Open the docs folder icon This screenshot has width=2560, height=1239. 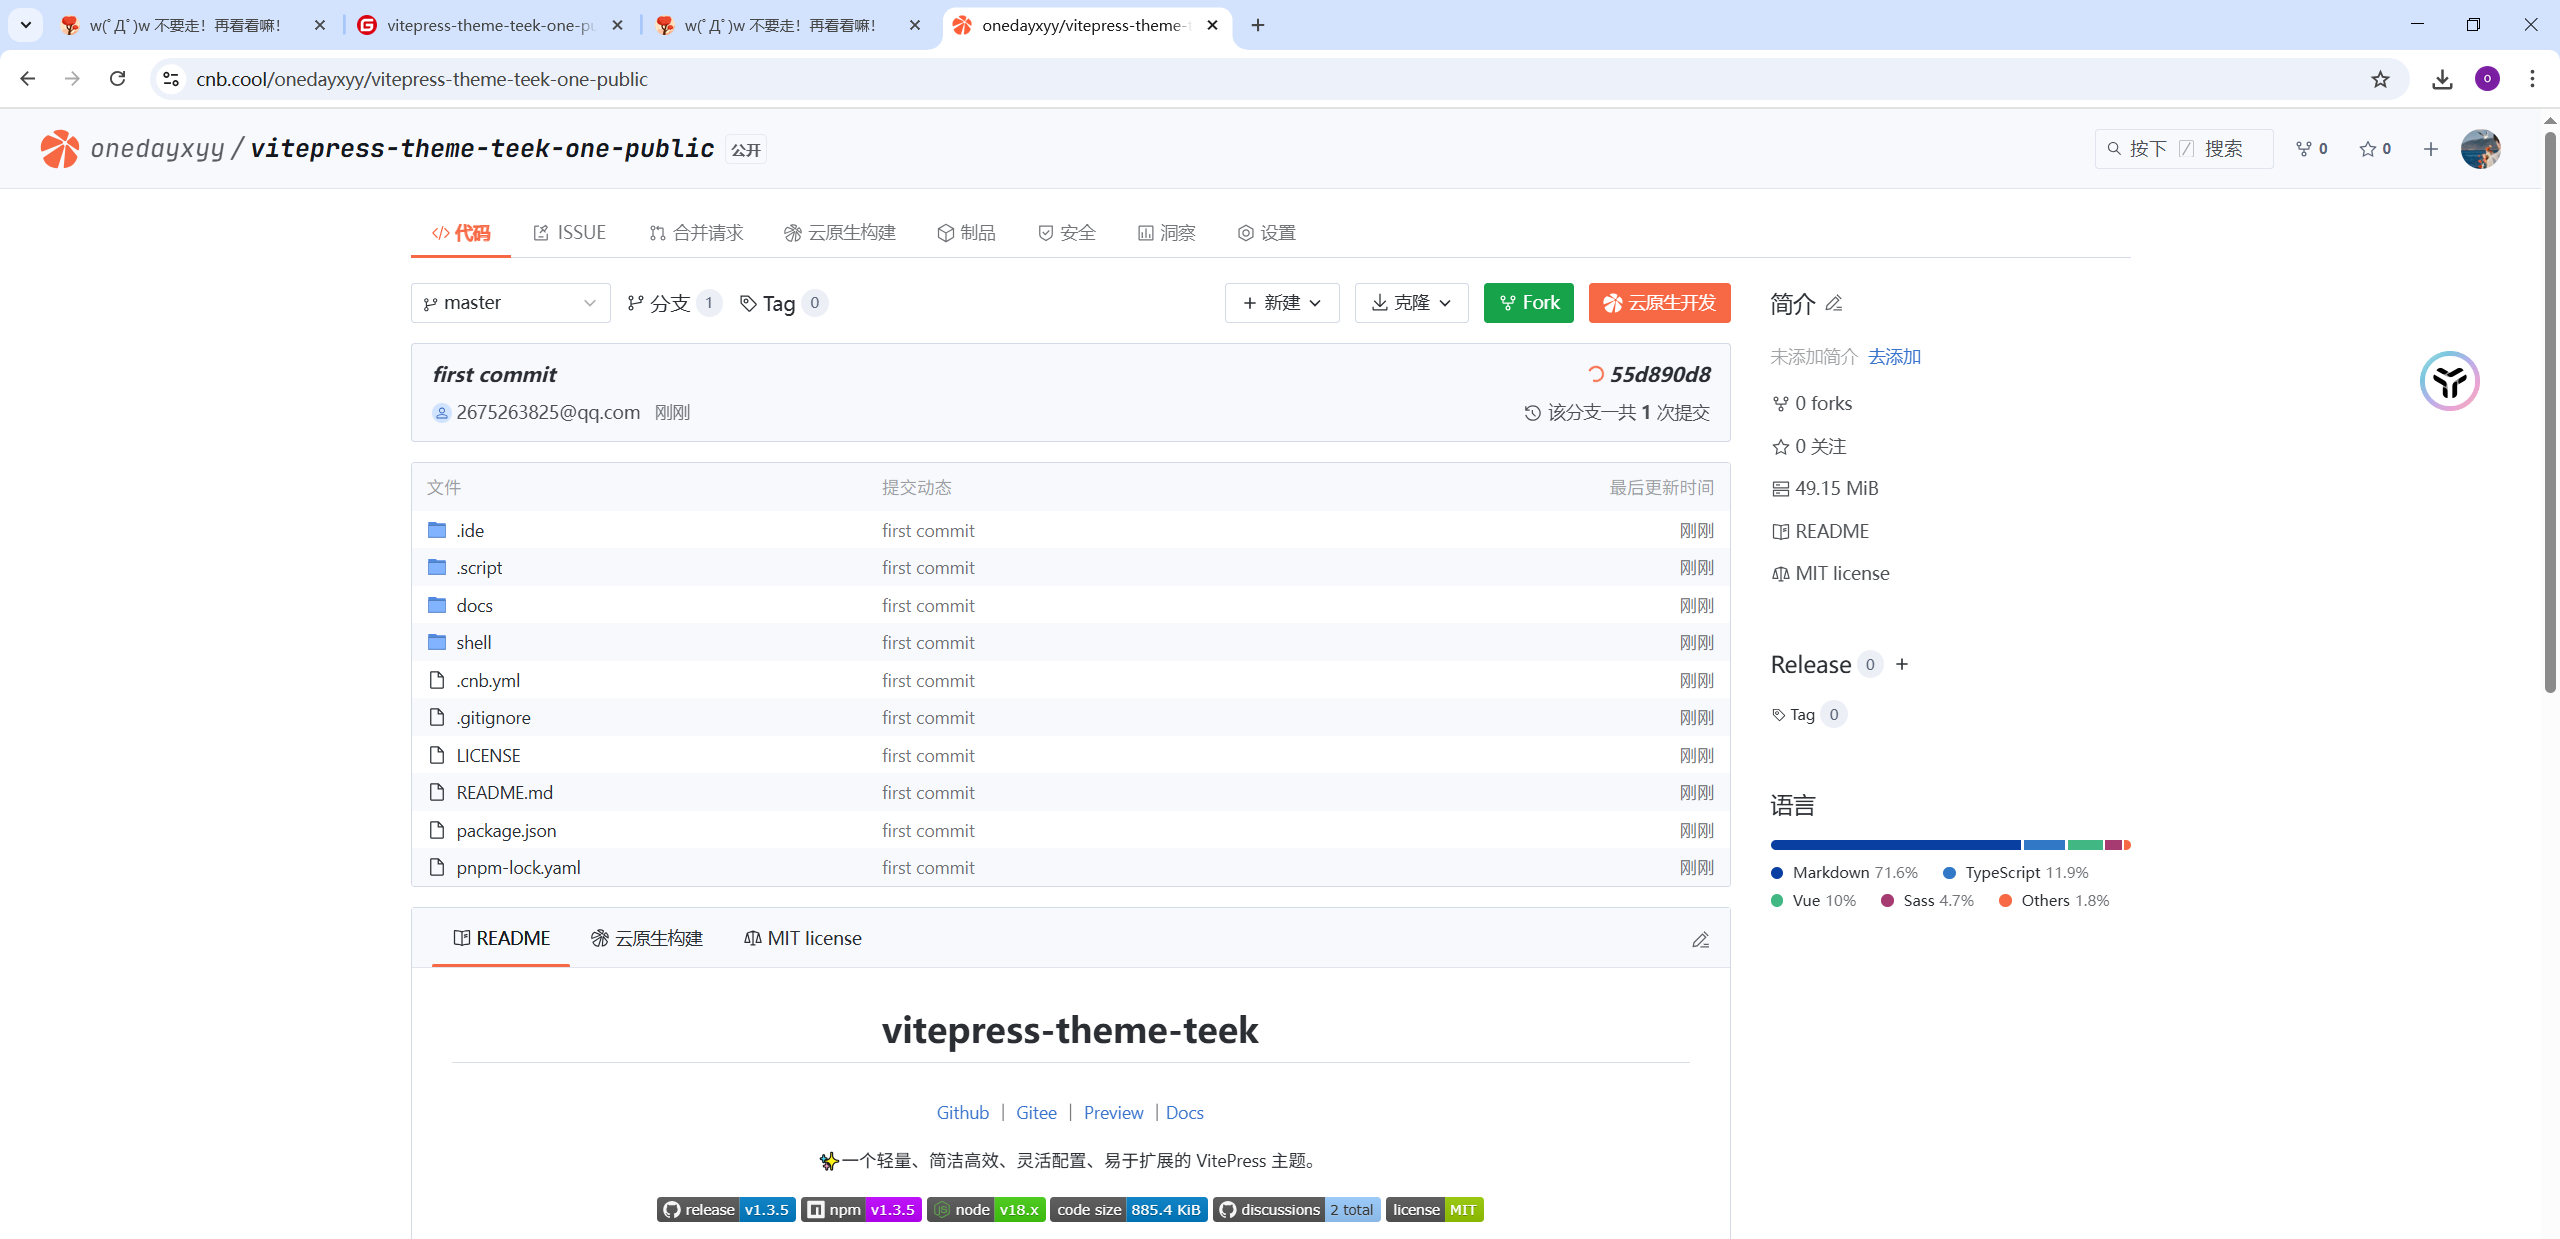tap(437, 605)
